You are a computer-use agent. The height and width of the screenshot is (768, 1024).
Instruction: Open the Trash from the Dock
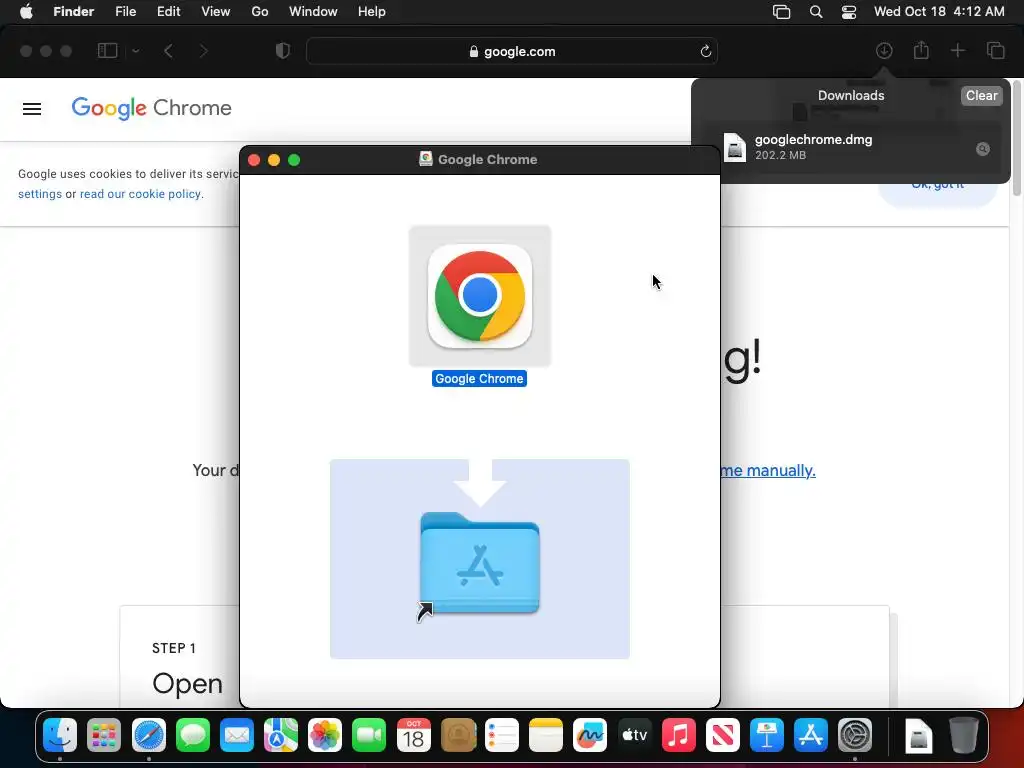963,736
